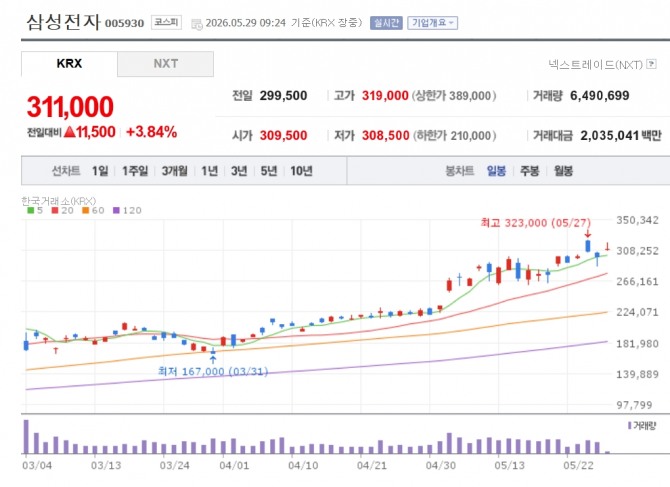Click the 거래량 value 6,490,699
This screenshot has height=487, width=670.
pos(599,96)
